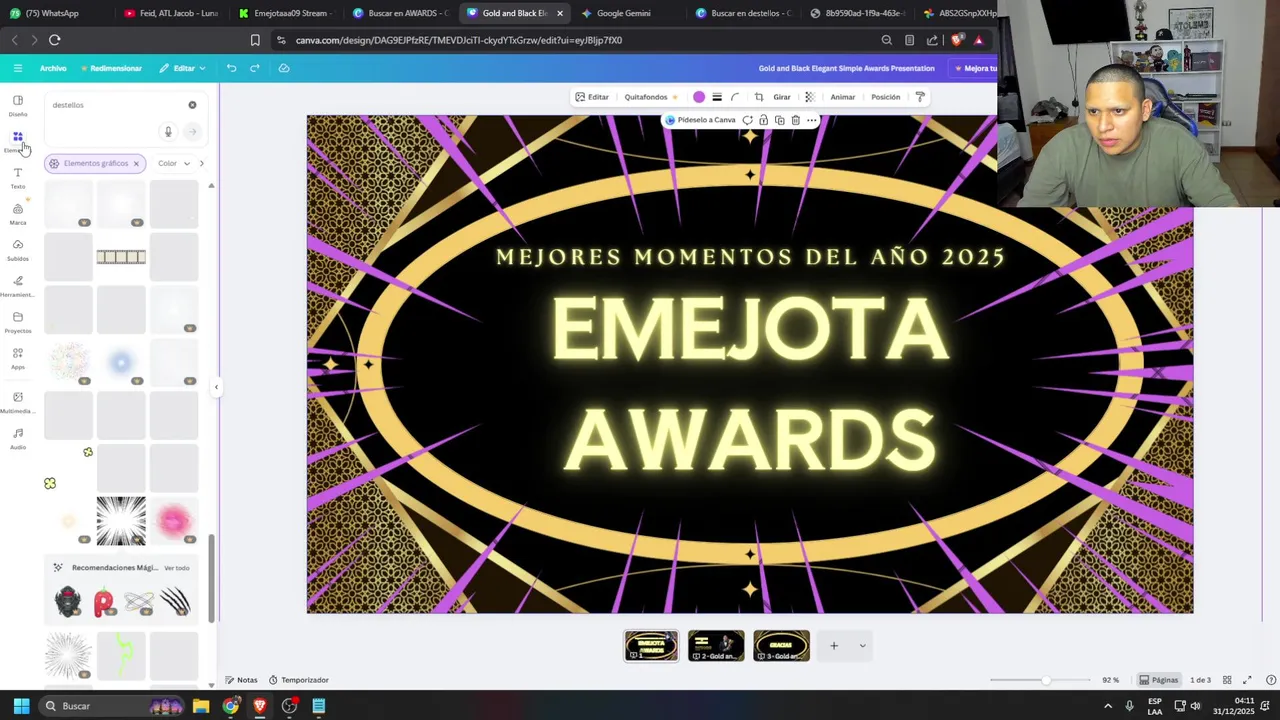Remove the Elementos gráficos filter chip
The height and width of the screenshot is (720, 1280).
[136, 163]
